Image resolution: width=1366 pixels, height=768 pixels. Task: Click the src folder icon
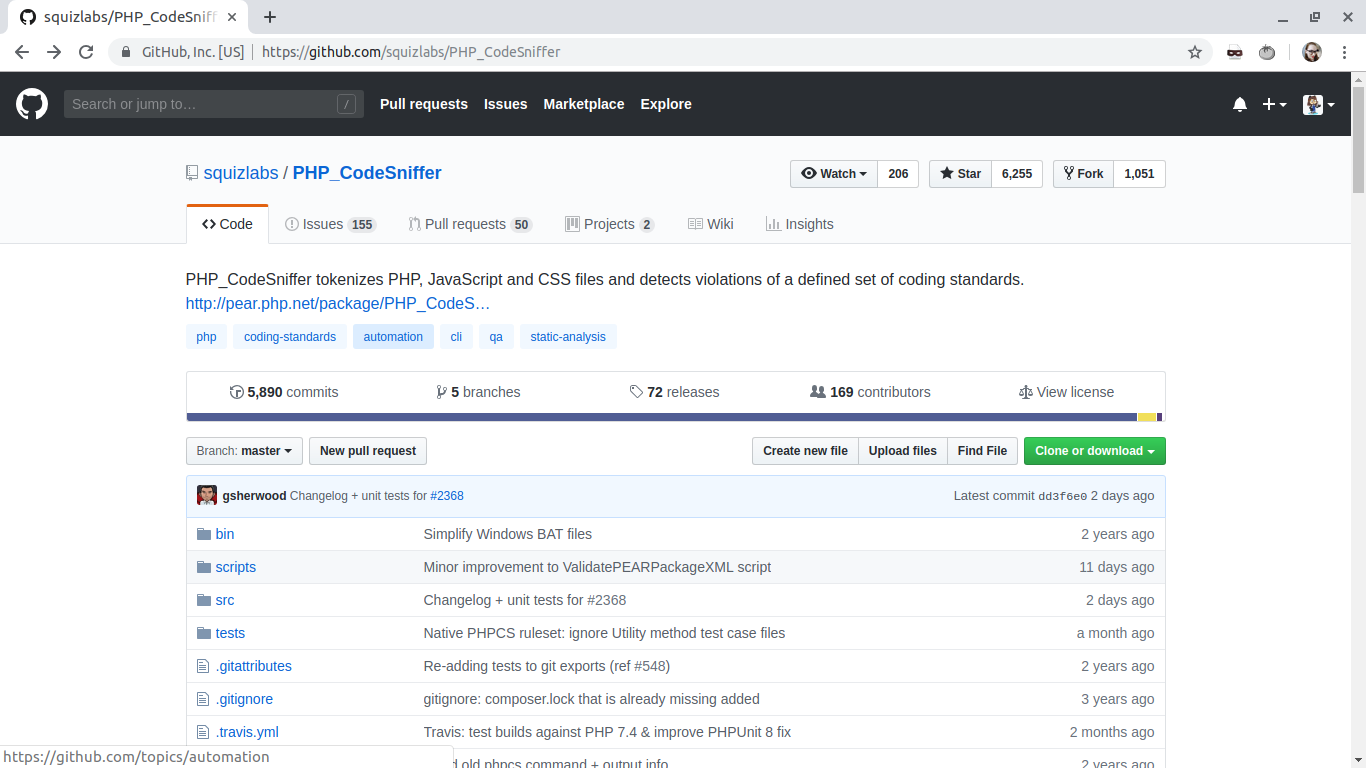tap(204, 600)
